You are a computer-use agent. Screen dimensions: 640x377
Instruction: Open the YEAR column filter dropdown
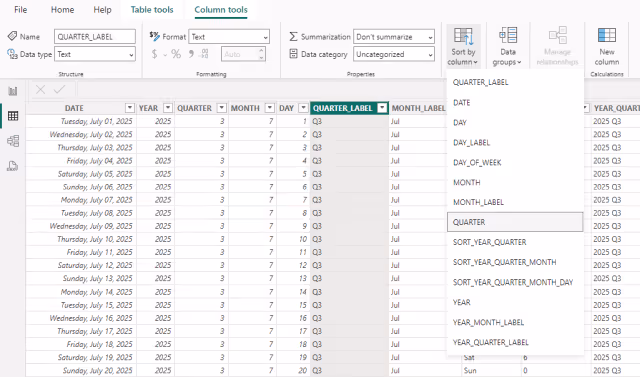(x=168, y=108)
